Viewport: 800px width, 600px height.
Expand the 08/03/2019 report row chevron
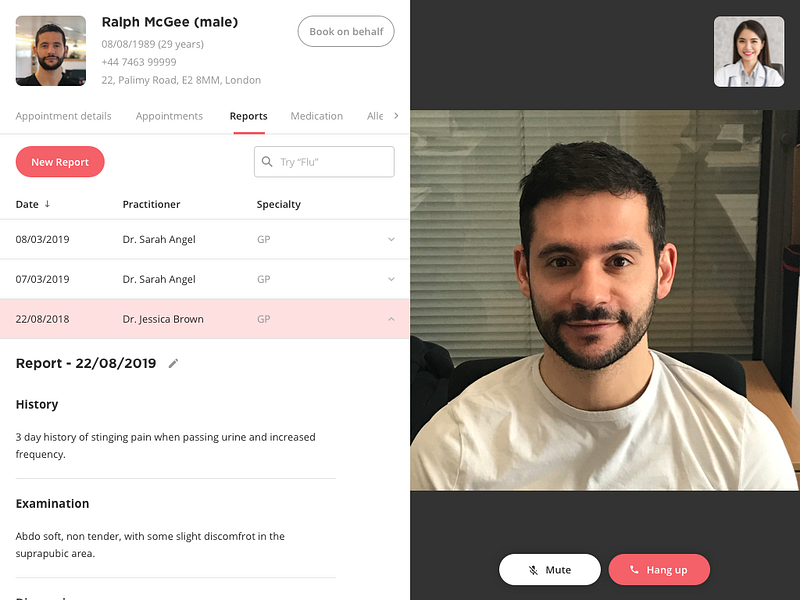pos(391,239)
